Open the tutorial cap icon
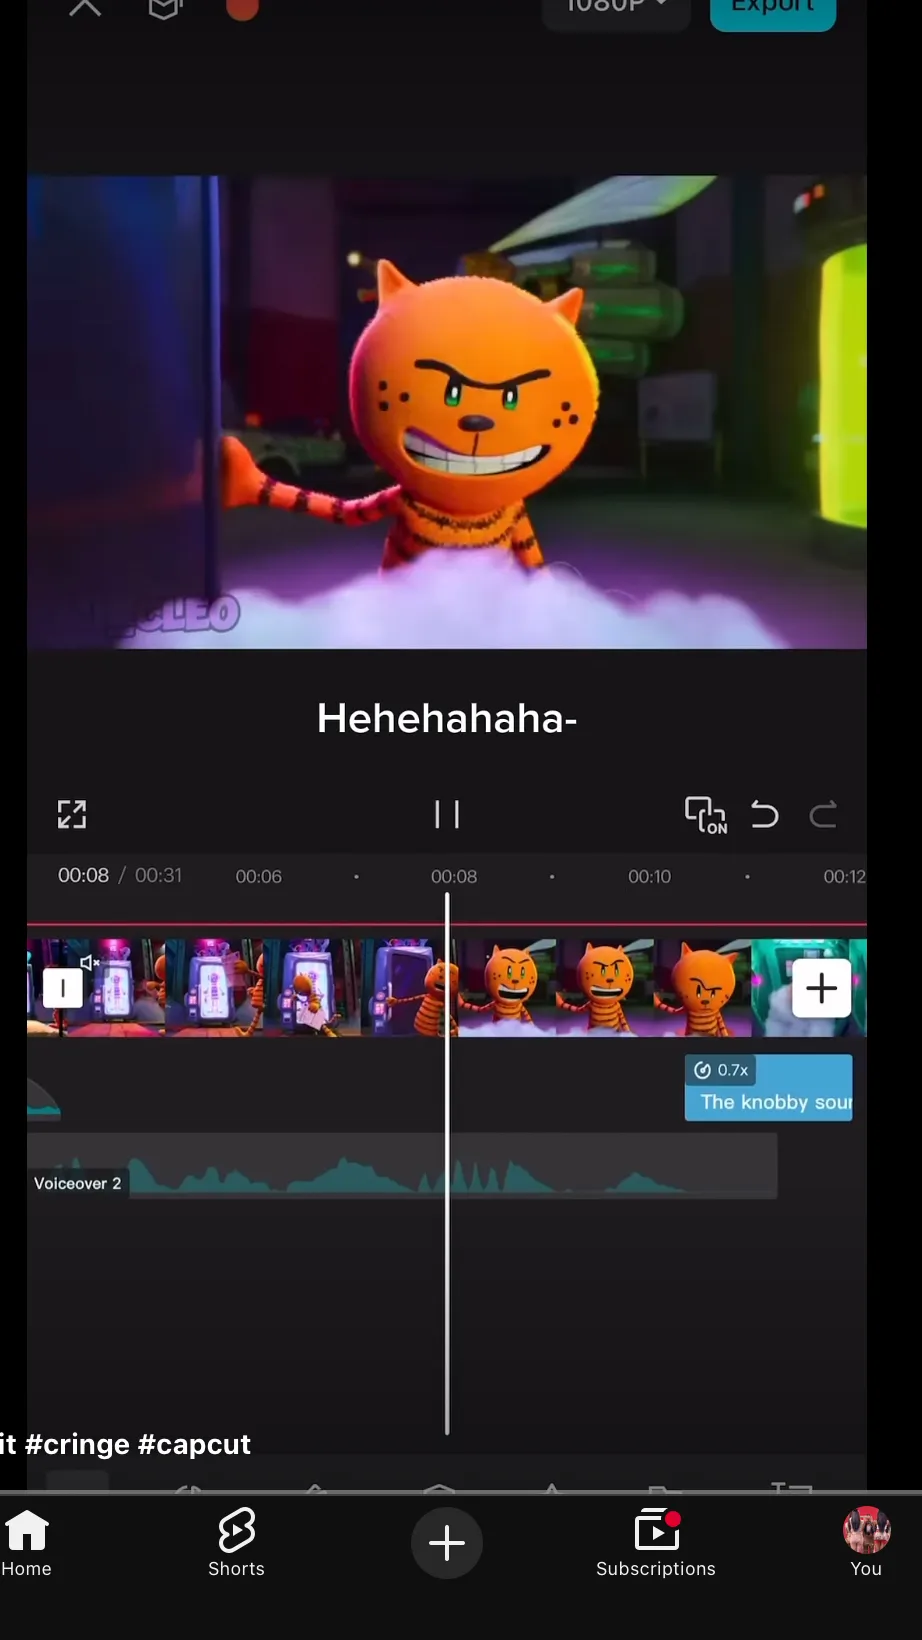The height and width of the screenshot is (1640, 922). pyautogui.click(x=165, y=8)
